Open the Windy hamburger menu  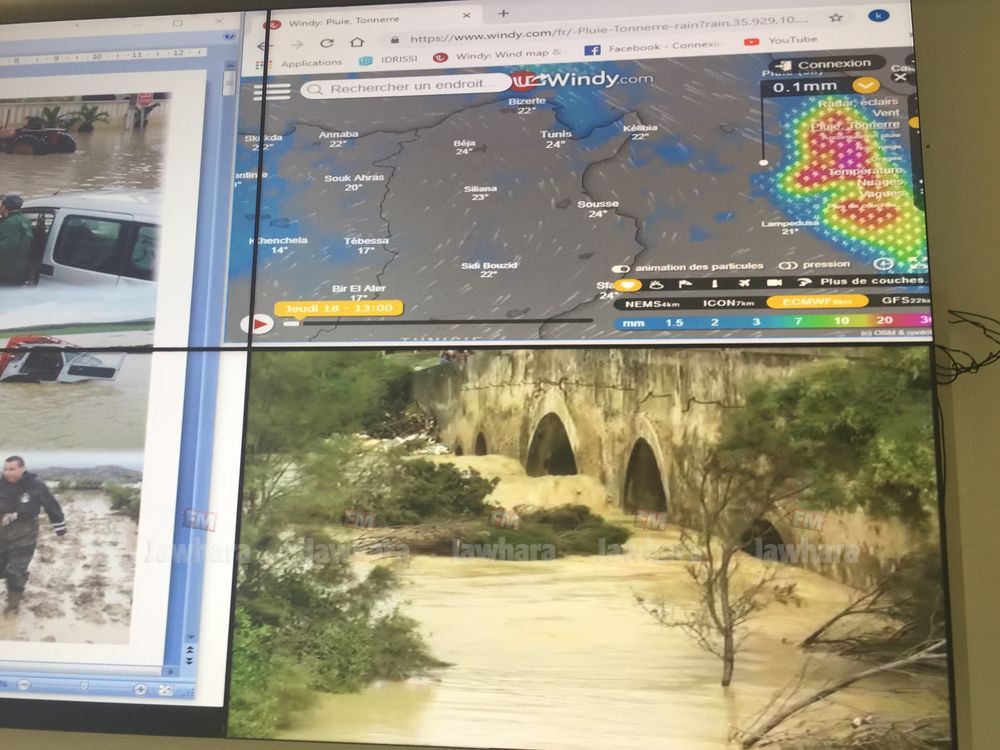(271, 91)
